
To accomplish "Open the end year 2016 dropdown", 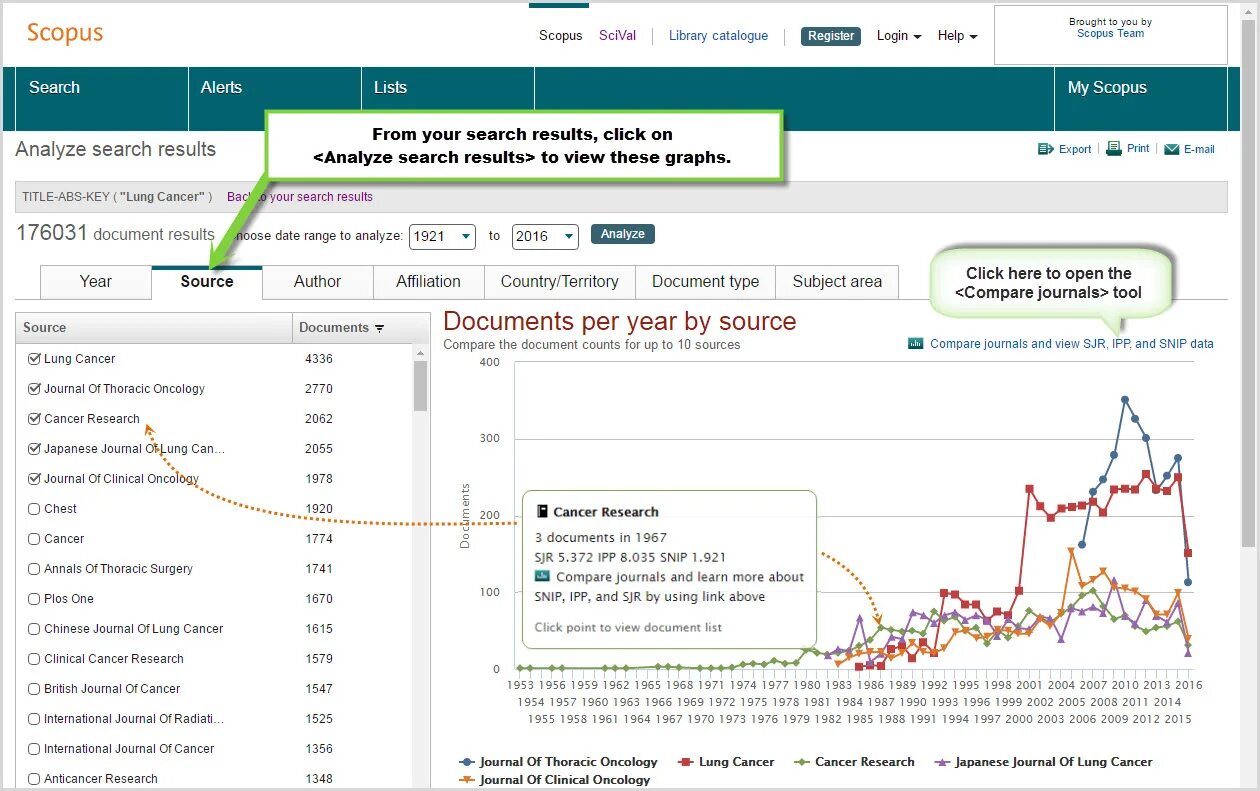I will pyautogui.click(x=545, y=236).
